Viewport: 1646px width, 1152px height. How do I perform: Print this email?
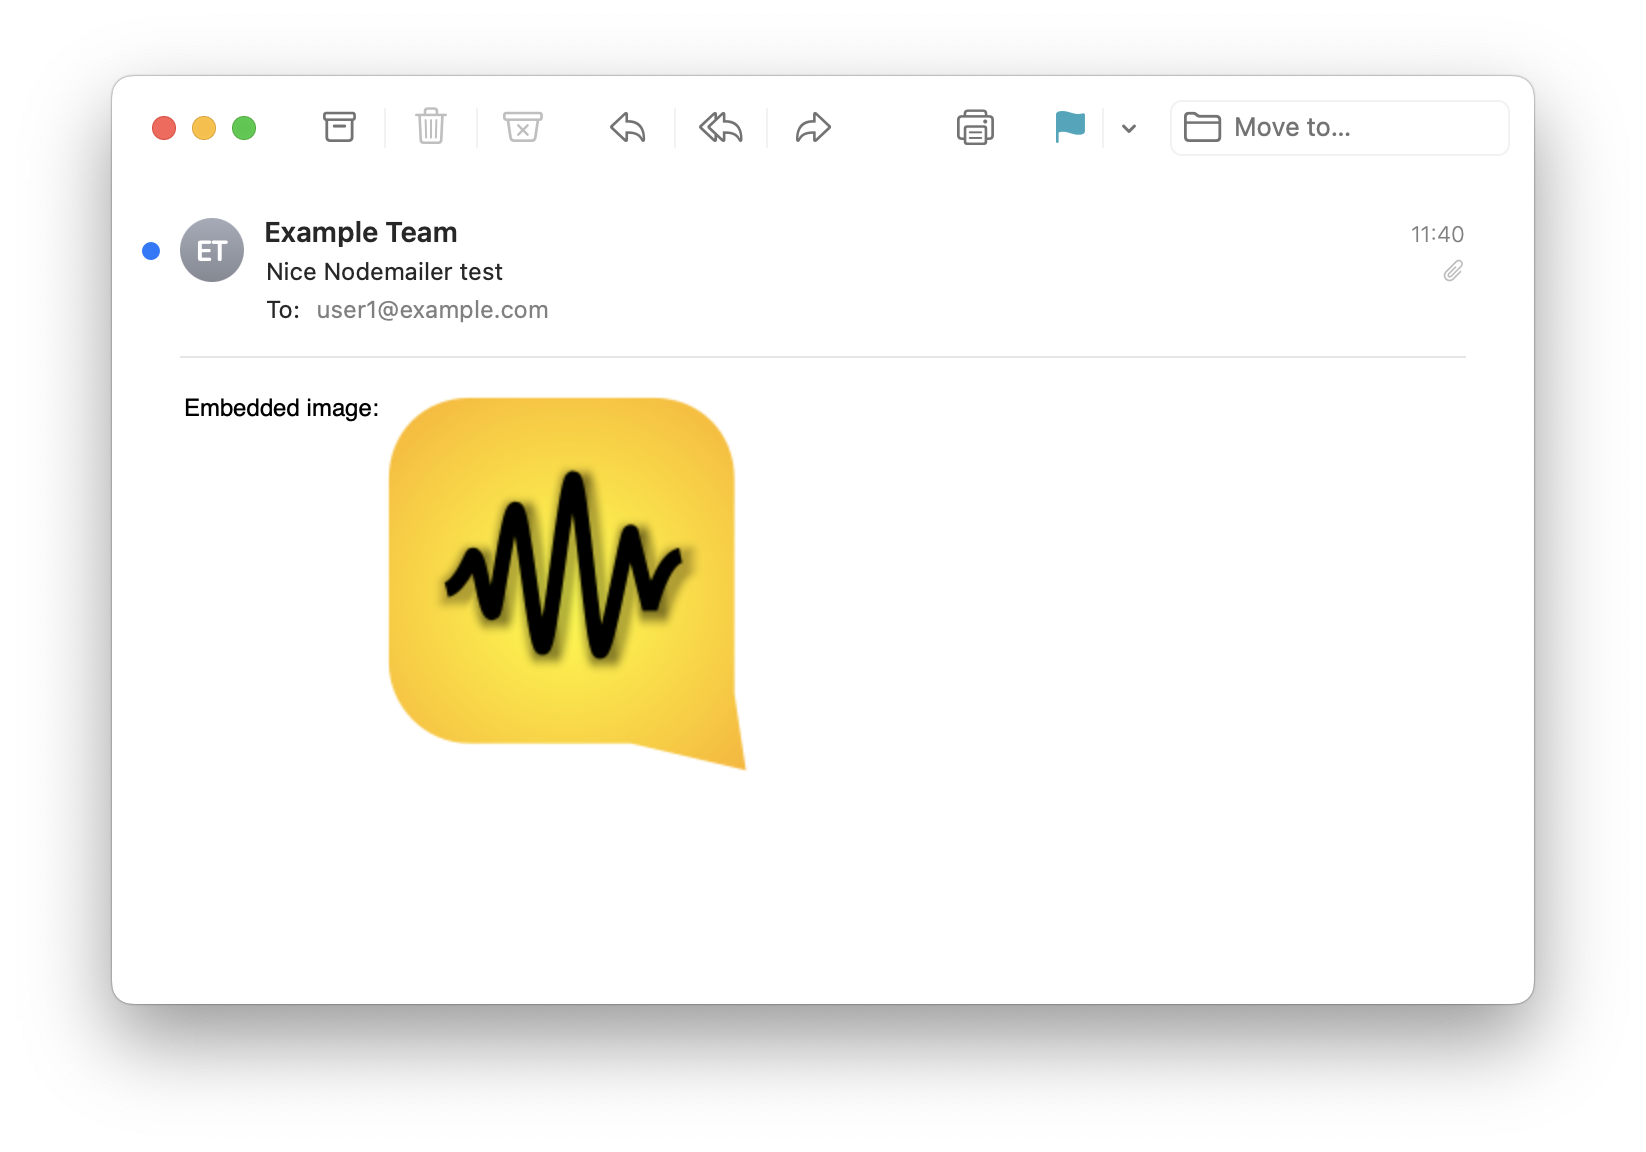(975, 127)
